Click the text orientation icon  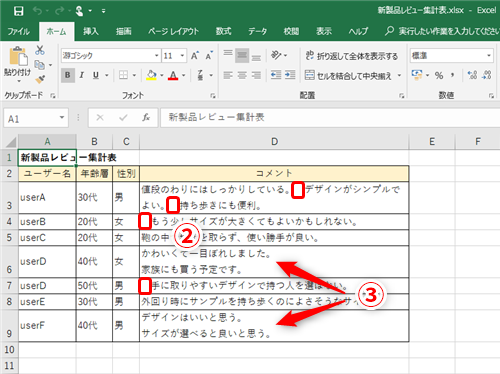(276, 55)
